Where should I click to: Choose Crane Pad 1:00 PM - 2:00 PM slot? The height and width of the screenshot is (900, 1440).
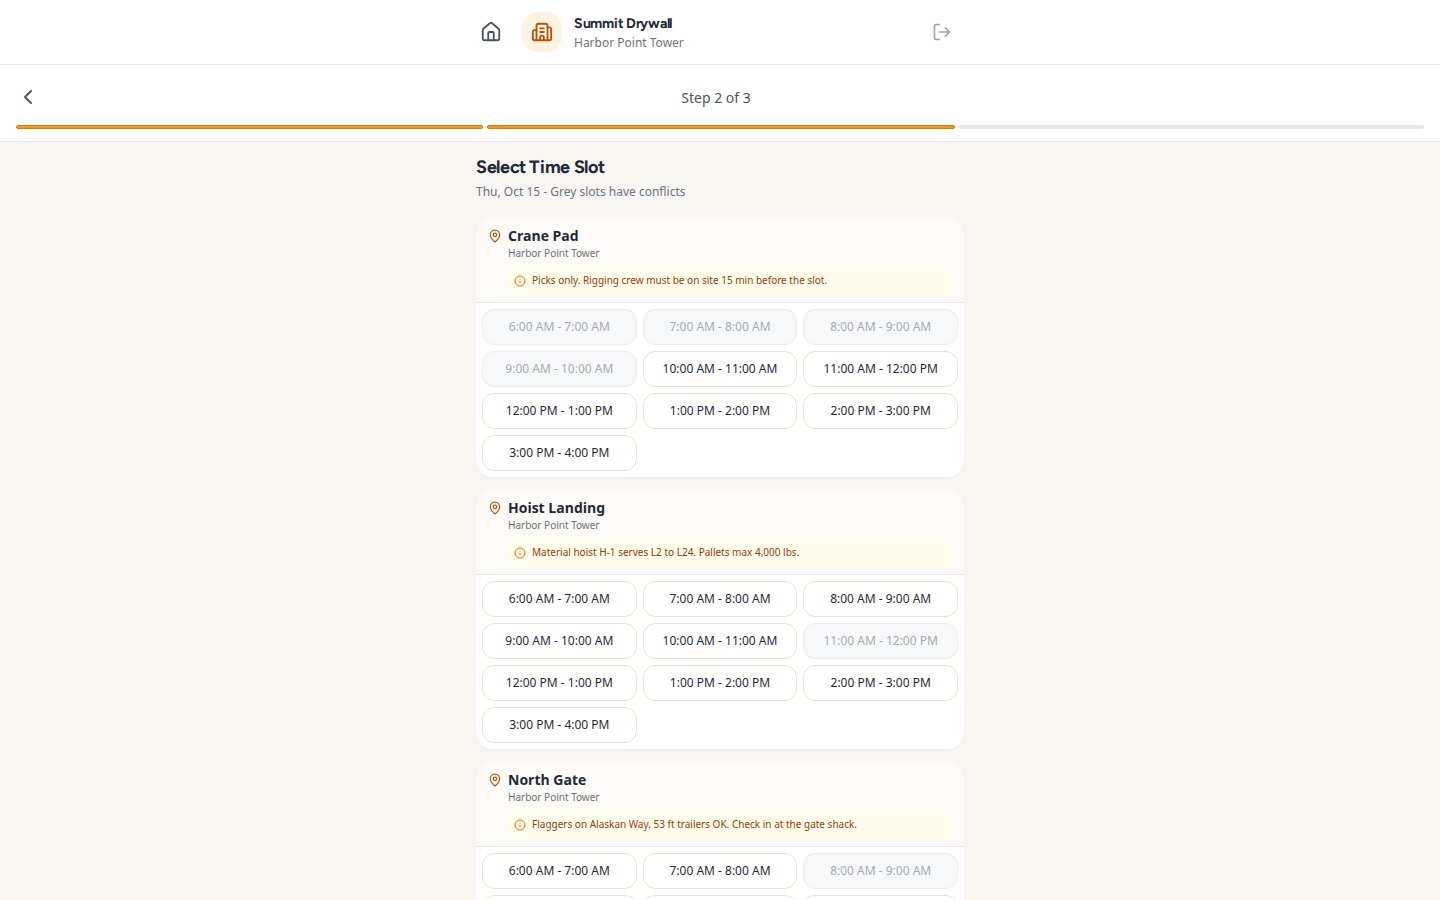pyautogui.click(x=720, y=411)
